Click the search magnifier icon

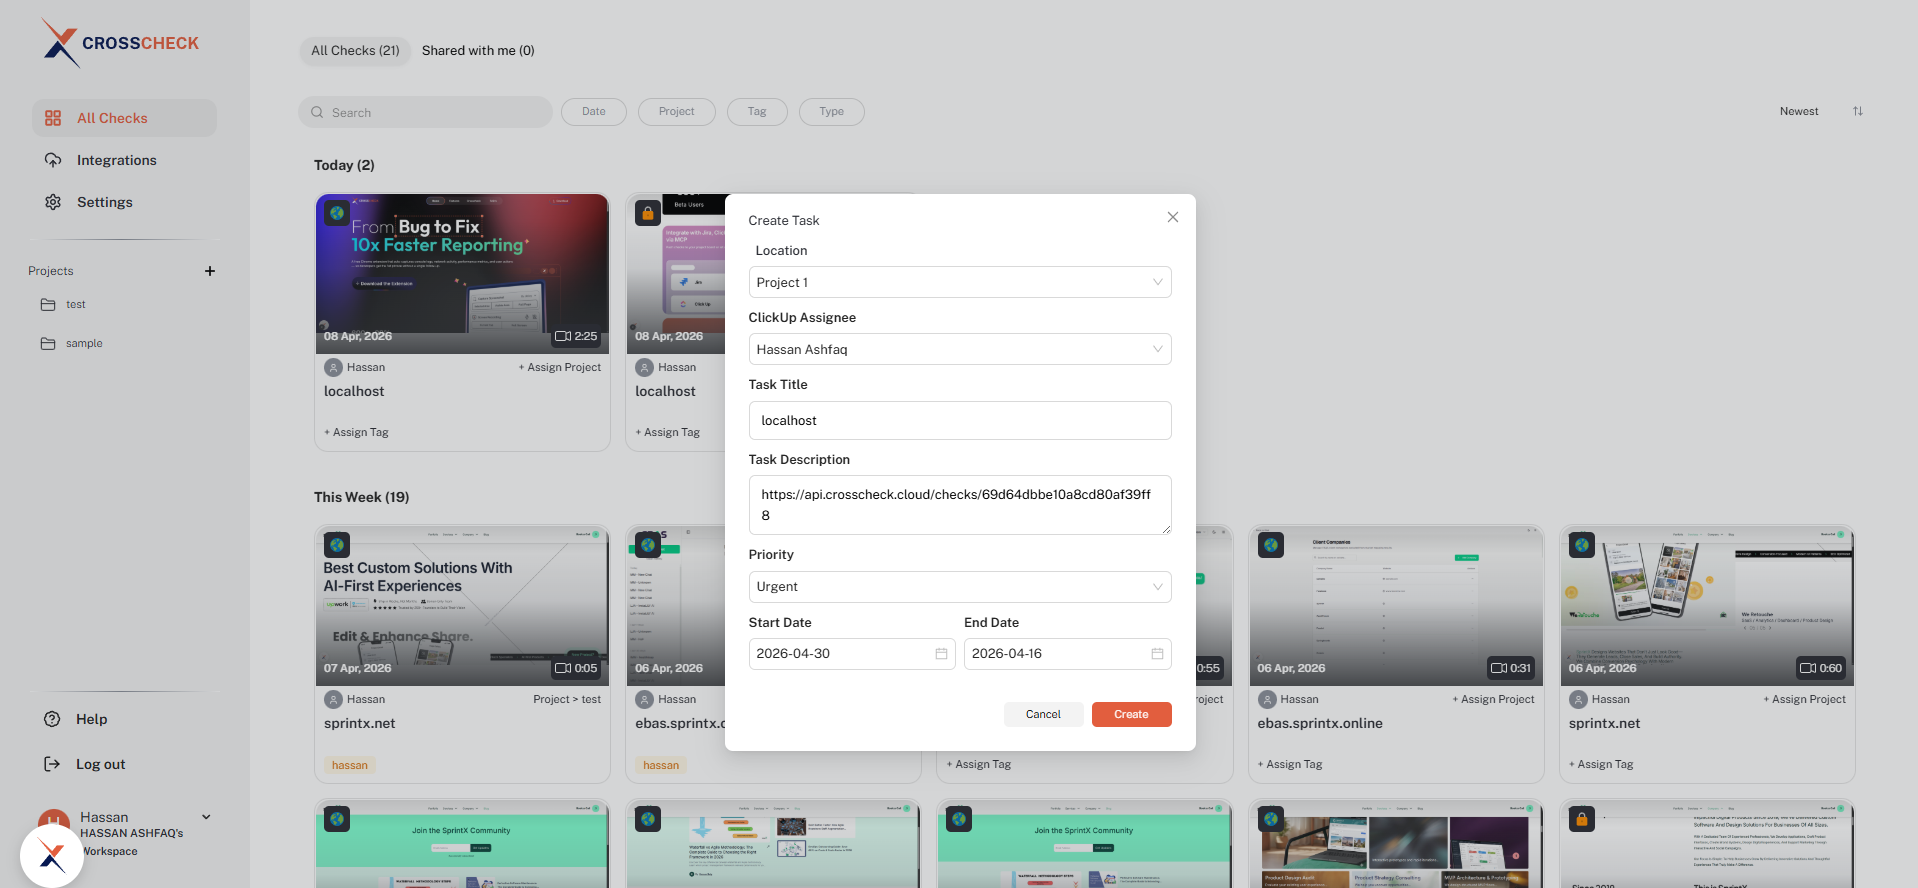click(x=317, y=112)
